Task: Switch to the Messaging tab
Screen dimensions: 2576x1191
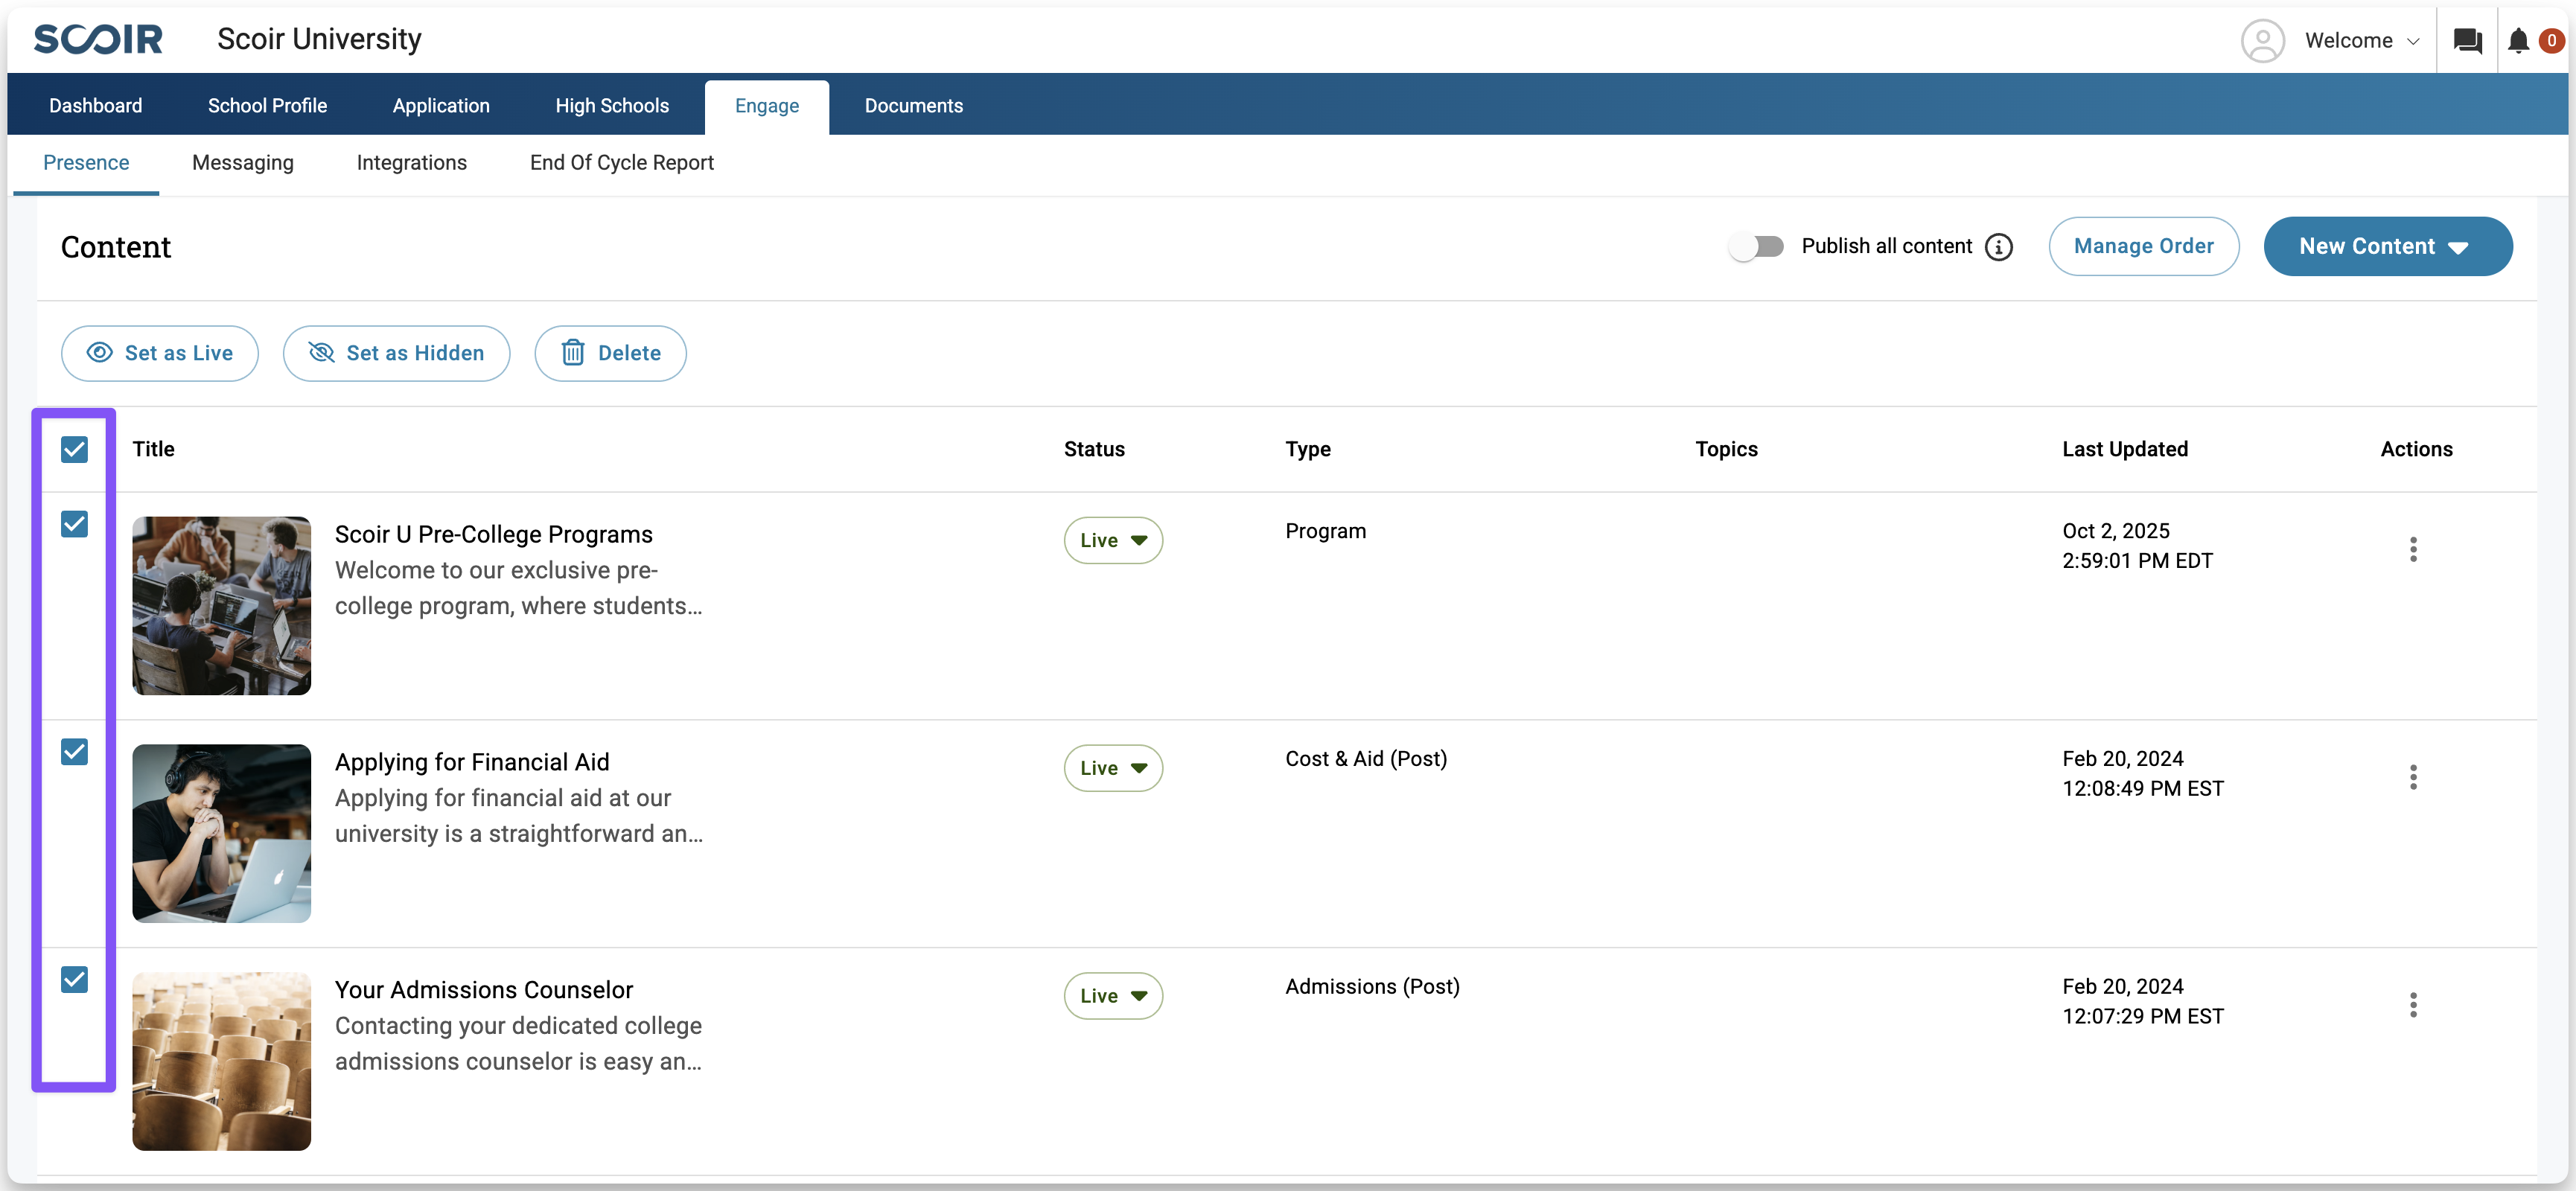Action: [x=242, y=163]
